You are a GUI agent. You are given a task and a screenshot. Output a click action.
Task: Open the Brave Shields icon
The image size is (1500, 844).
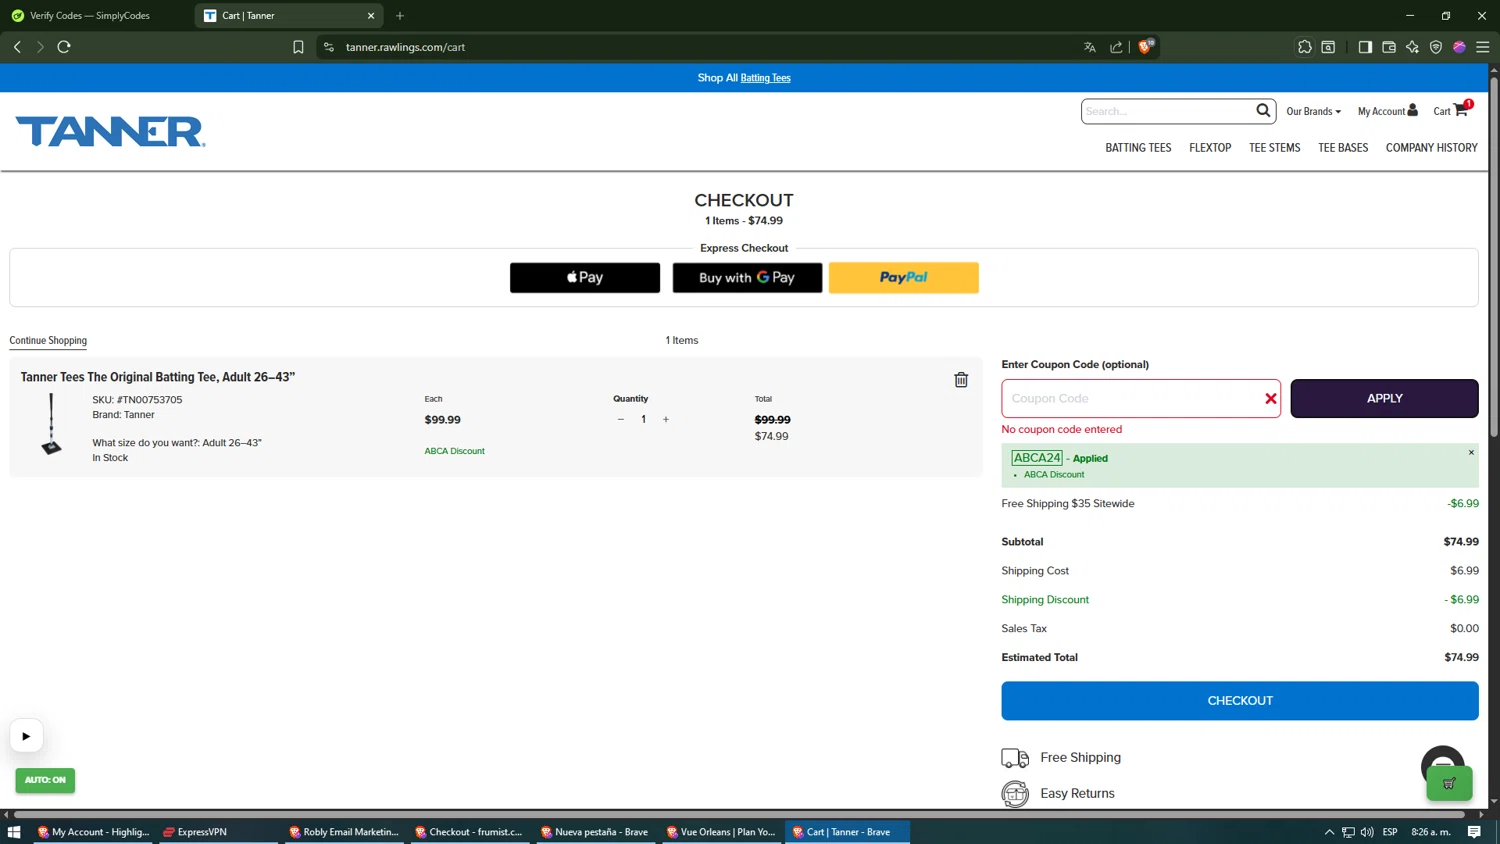tap(1146, 46)
